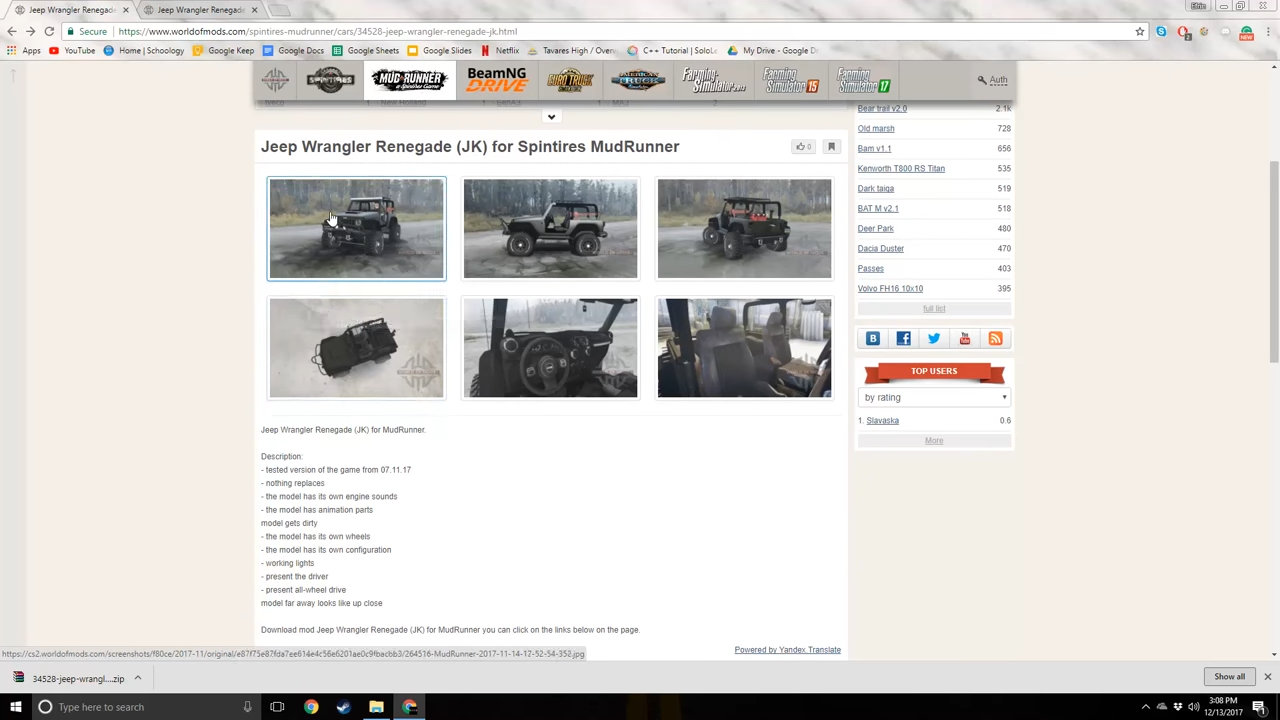Open the Dacia Duster mod link
1280x720 pixels.
880,248
